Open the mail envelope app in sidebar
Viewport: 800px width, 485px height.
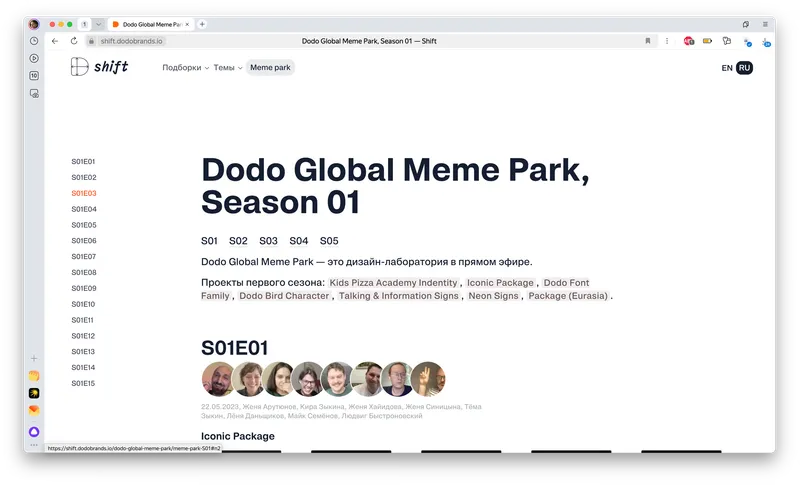tap(34, 411)
